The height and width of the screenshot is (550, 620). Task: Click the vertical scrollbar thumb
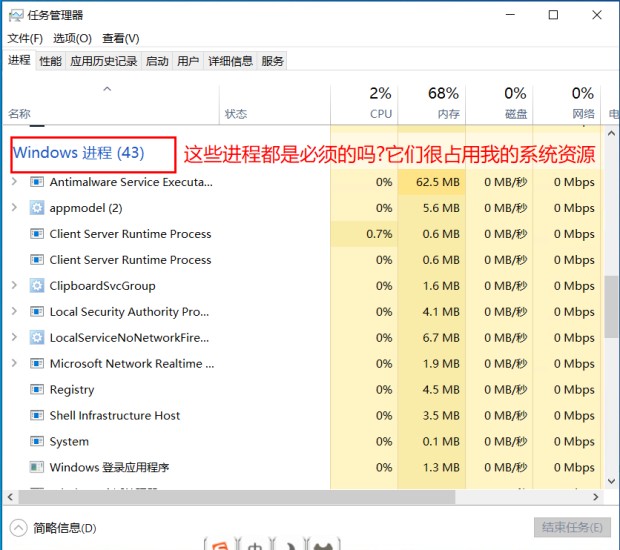click(612, 306)
